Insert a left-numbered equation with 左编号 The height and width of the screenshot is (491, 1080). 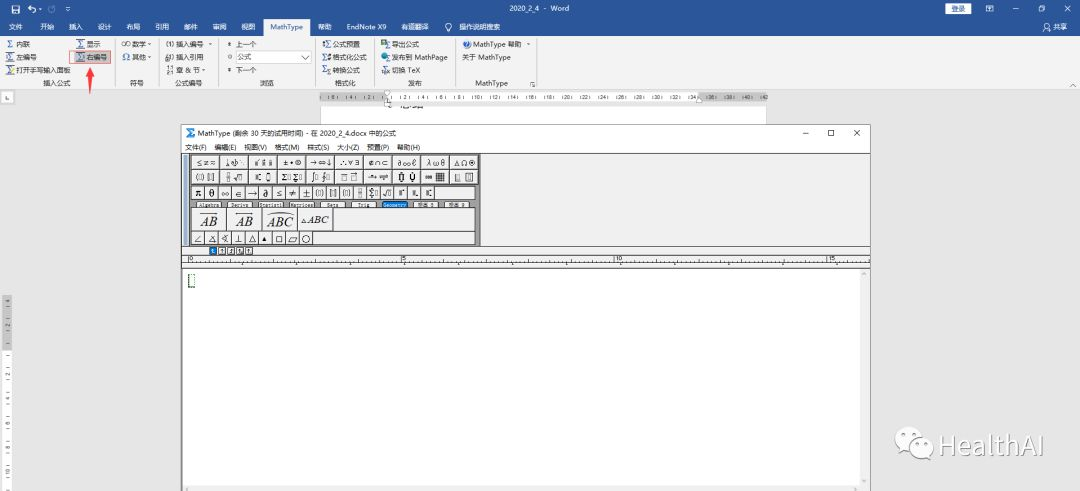click(x=21, y=57)
